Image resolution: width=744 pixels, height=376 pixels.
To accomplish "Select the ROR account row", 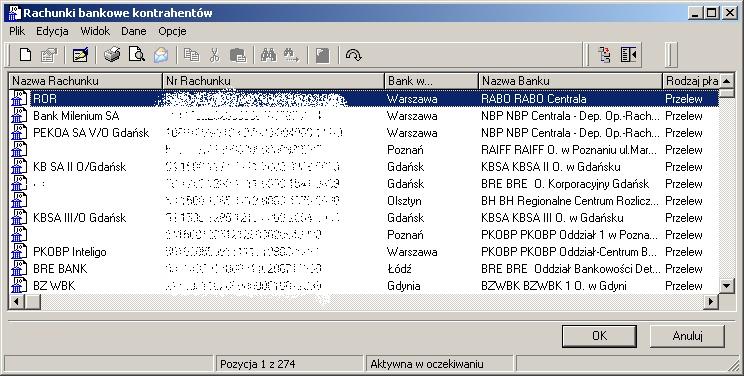I will pos(364,99).
